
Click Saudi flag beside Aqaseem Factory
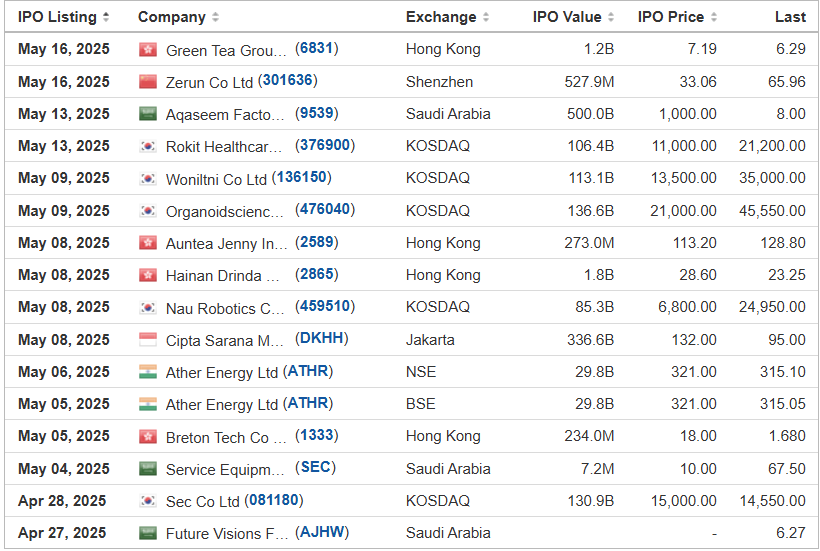coord(148,114)
